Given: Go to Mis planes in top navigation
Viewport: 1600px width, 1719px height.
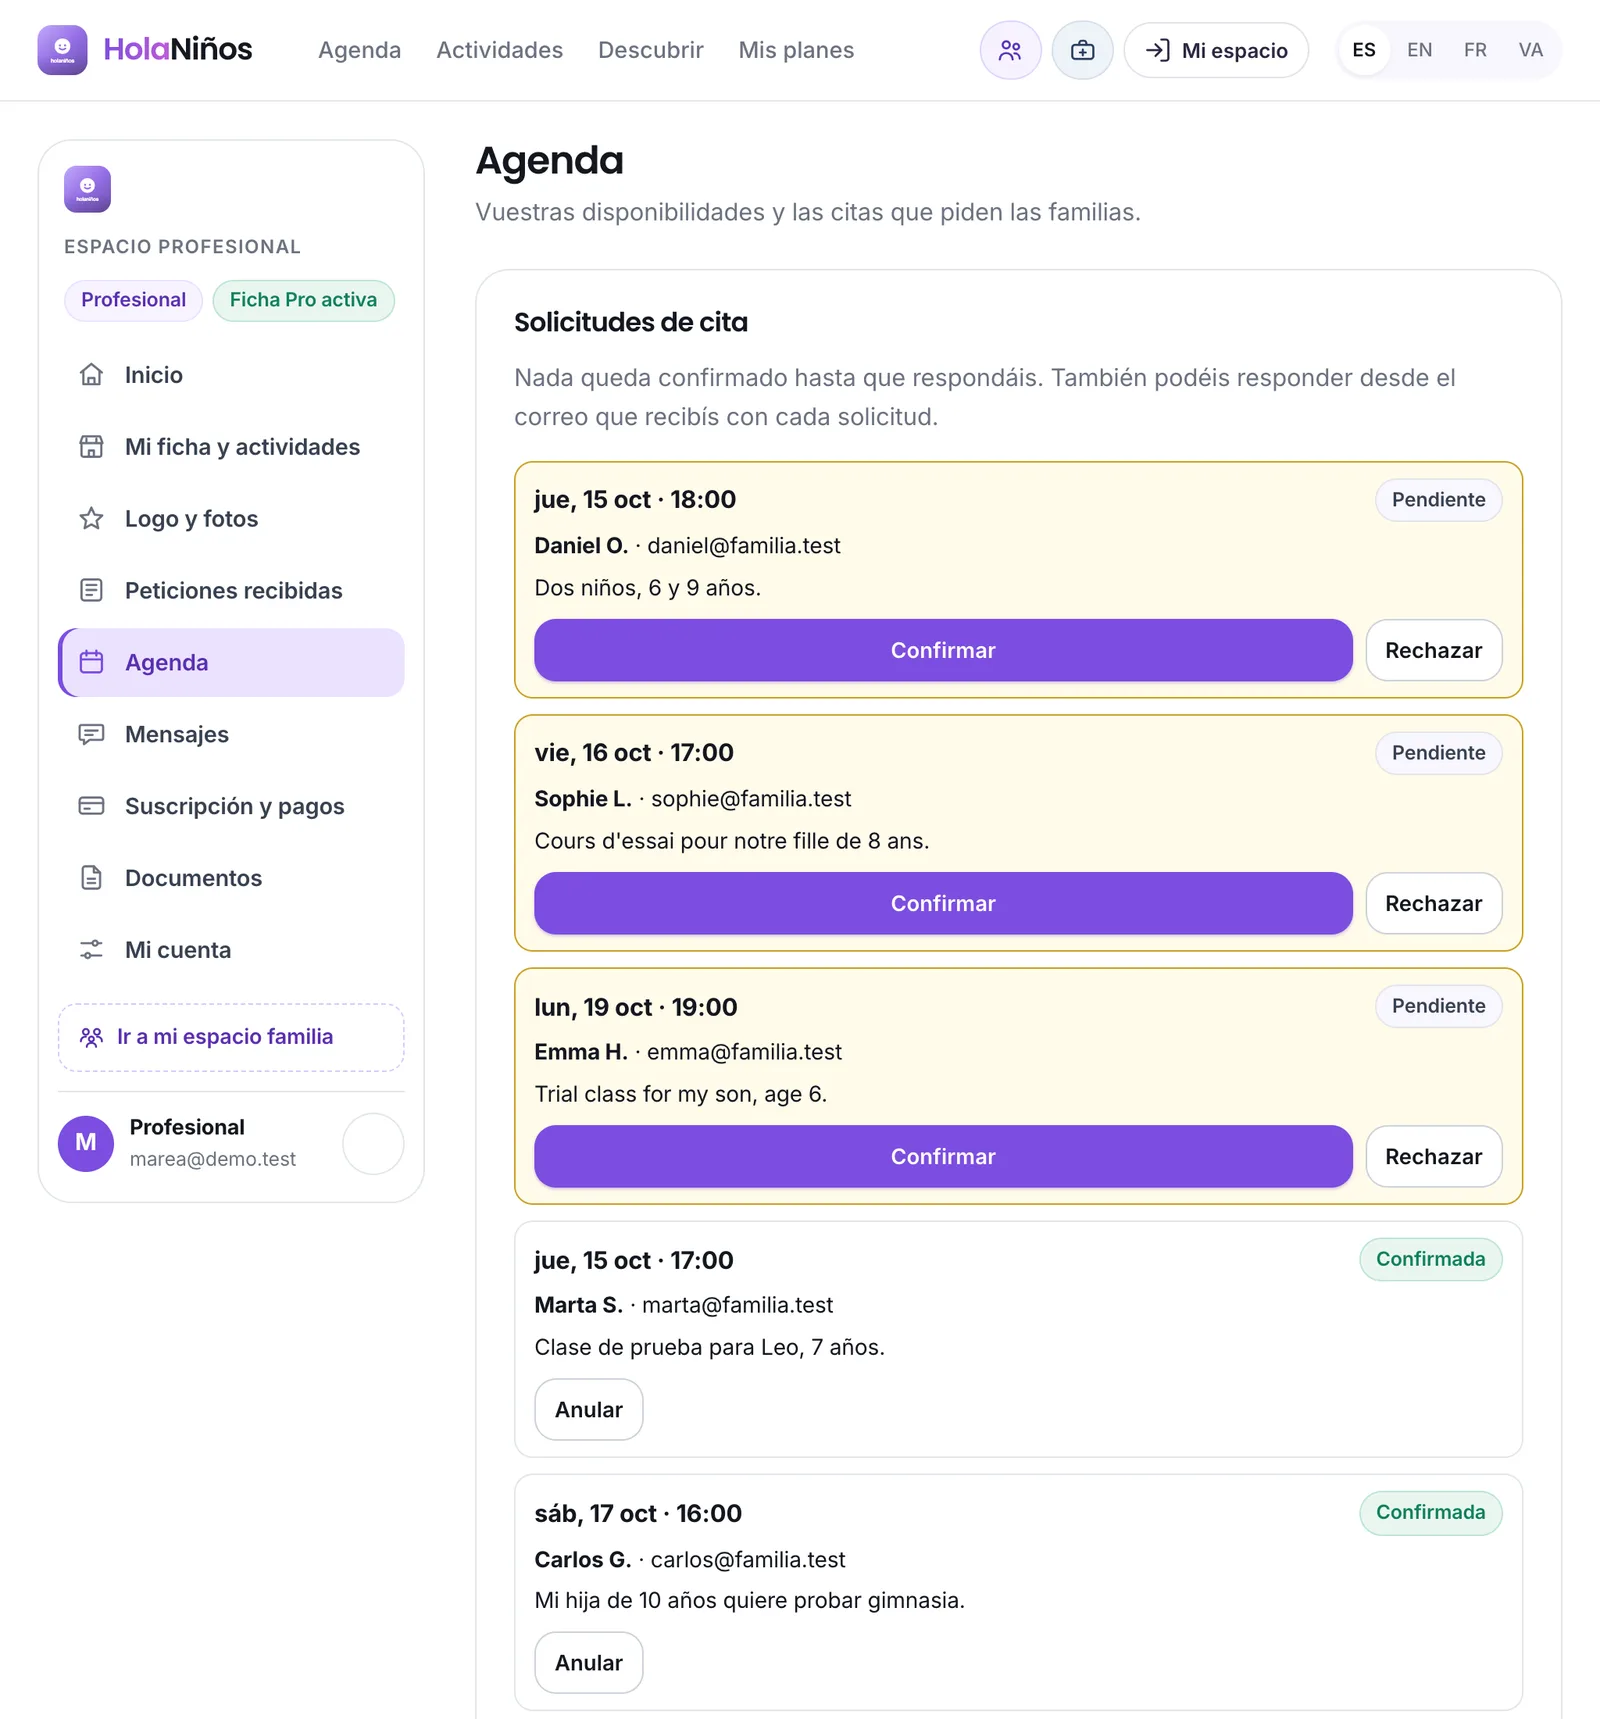Looking at the screenshot, I should pos(796,50).
